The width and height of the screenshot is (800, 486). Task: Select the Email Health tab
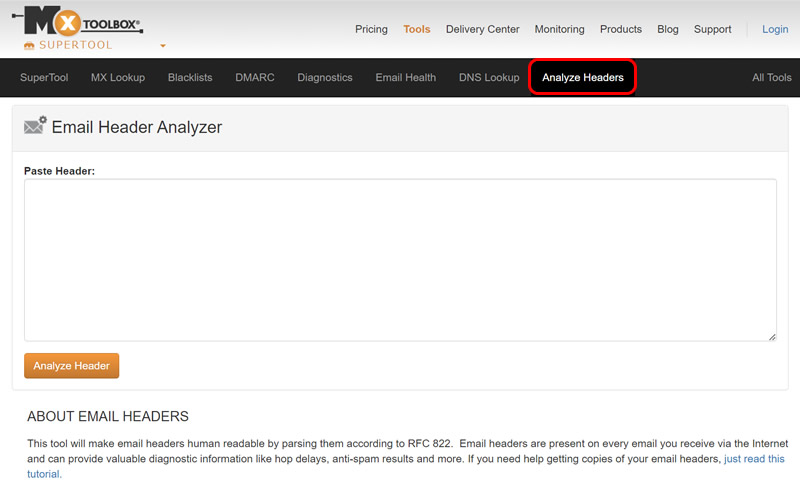pos(405,78)
